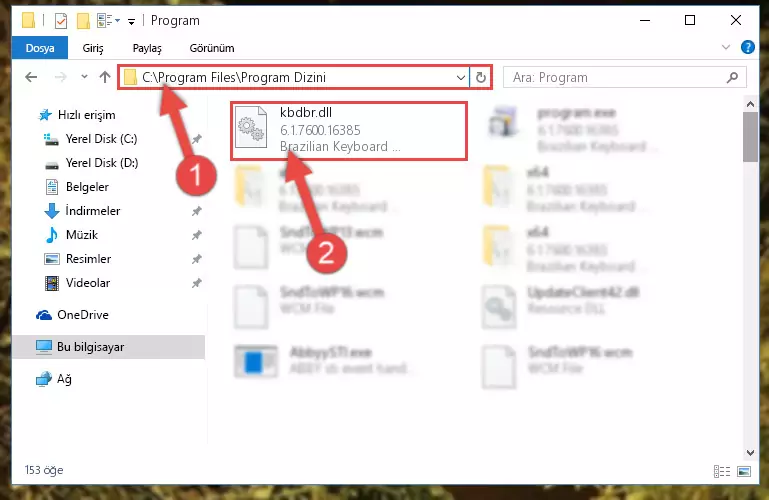Open the Dosya menu

point(40,48)
